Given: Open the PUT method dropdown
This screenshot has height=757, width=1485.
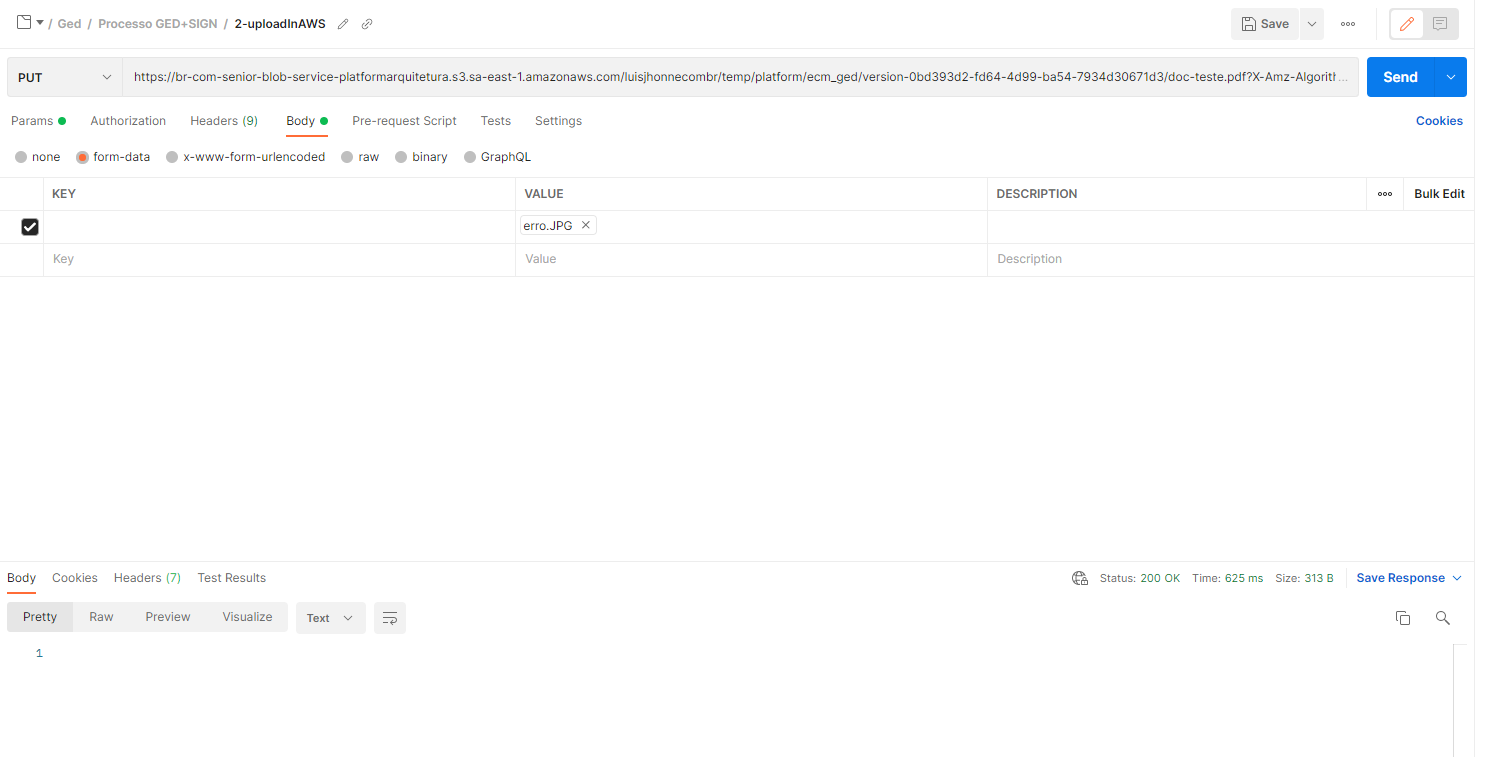Looking at the screenshot, I should click(65, 77).
